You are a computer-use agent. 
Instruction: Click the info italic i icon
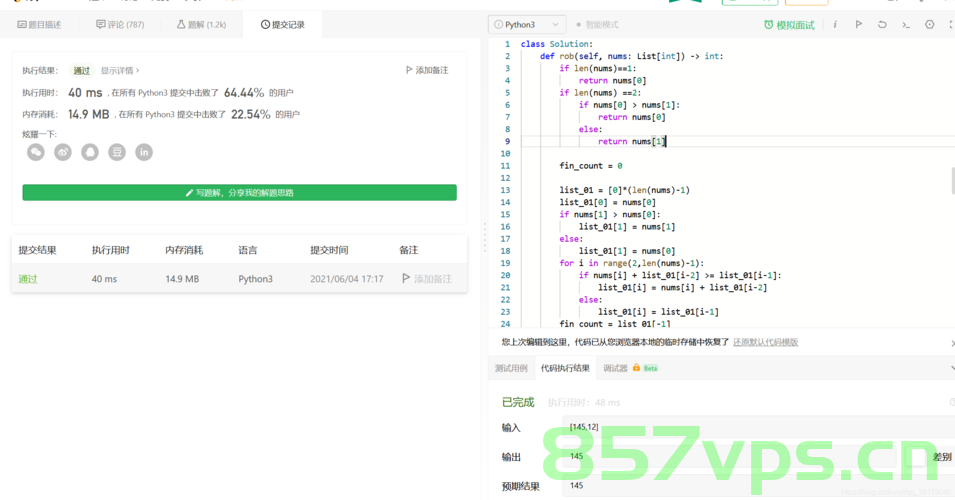point(835,24)
